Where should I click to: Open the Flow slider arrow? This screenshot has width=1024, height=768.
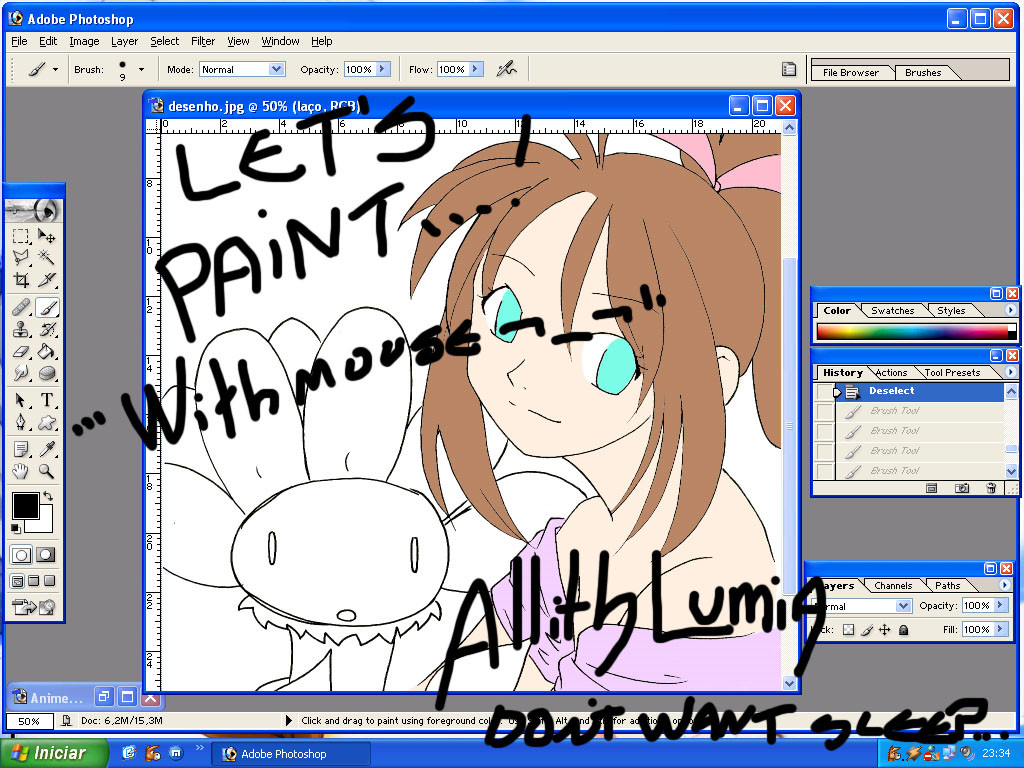click(x=475, y=69)
